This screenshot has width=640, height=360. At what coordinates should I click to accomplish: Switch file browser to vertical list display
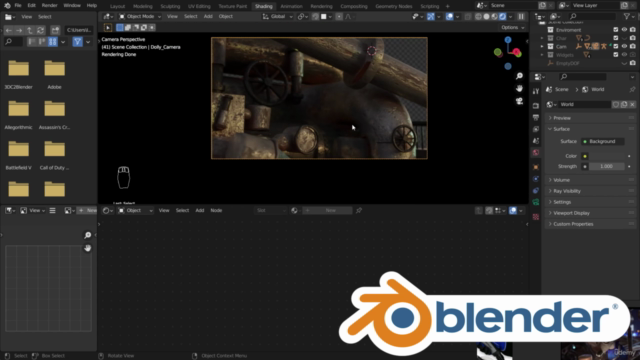point(31,42)
